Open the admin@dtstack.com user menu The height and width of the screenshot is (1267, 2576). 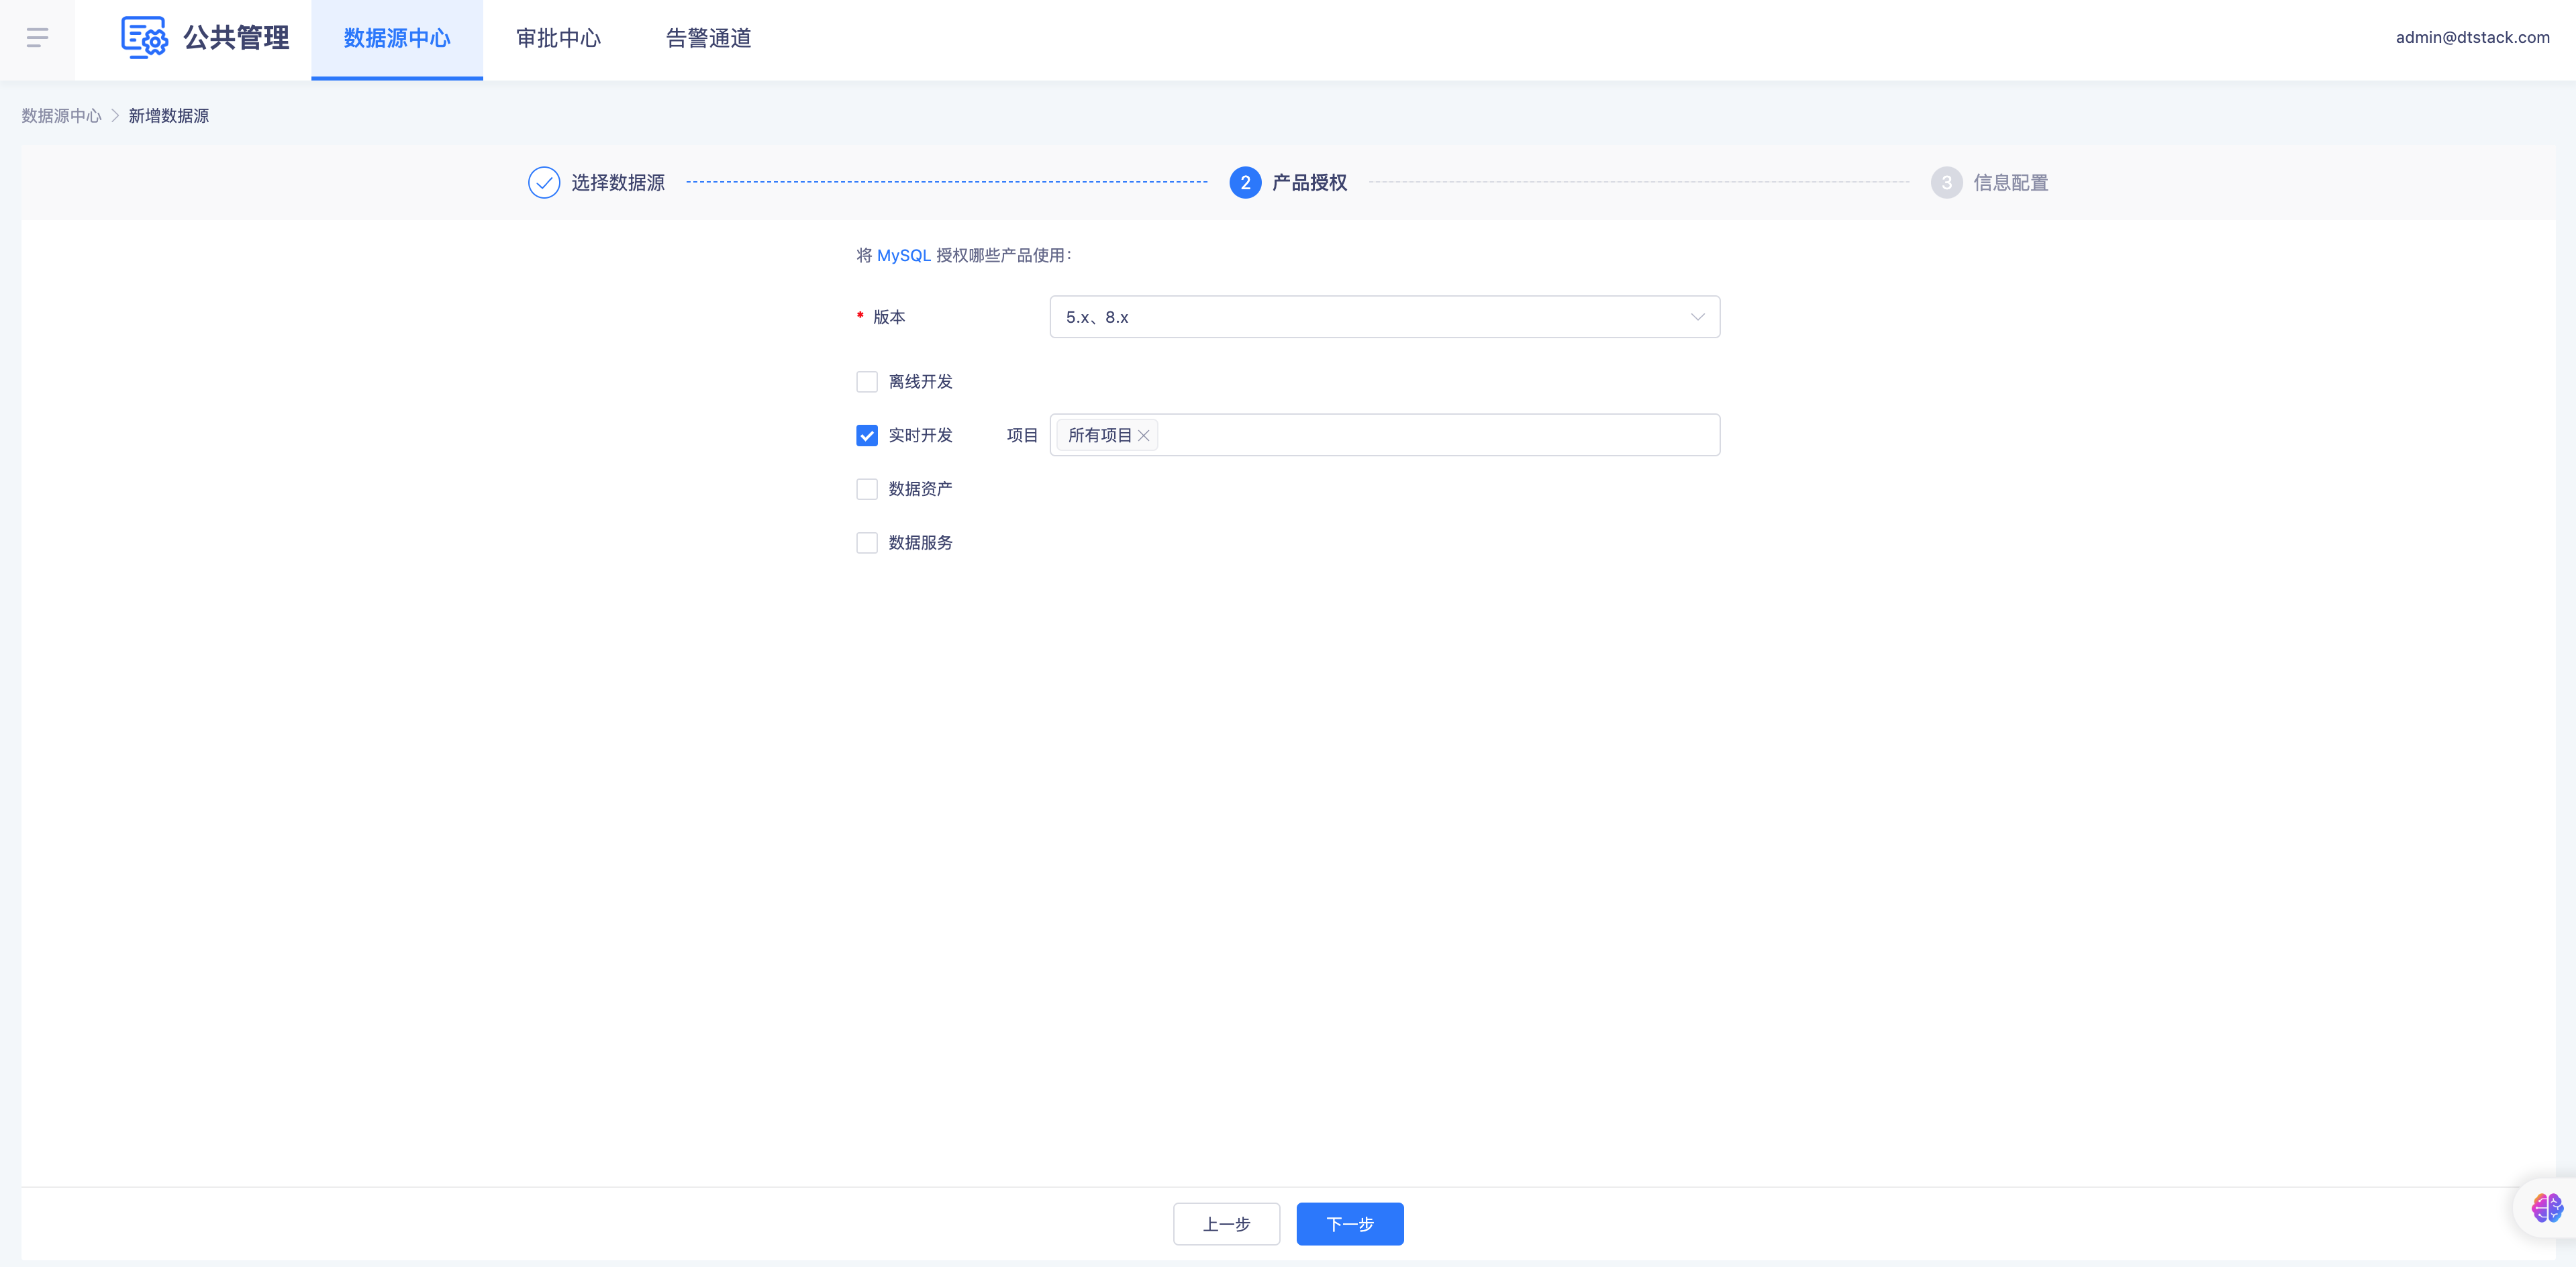tap(2472, 37)
